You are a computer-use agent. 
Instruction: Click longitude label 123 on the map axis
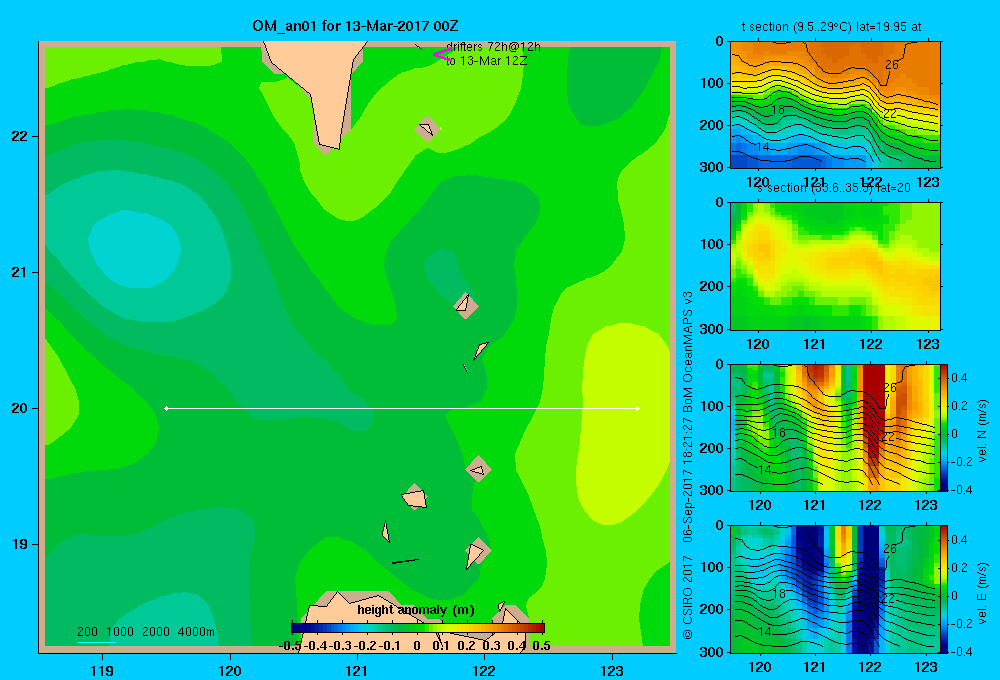(x=612, y=670)
